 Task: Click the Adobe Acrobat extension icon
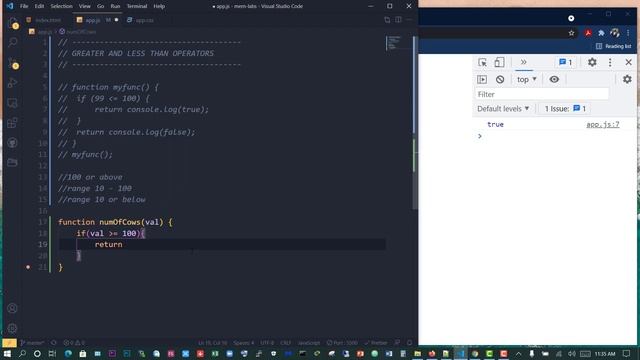[x=588, y=33]
